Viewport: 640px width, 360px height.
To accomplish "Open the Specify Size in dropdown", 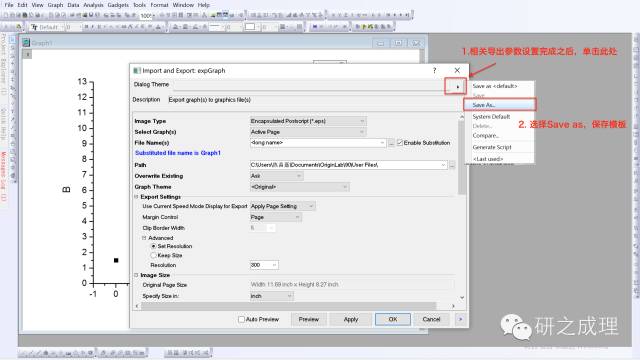I will (271, 296).
